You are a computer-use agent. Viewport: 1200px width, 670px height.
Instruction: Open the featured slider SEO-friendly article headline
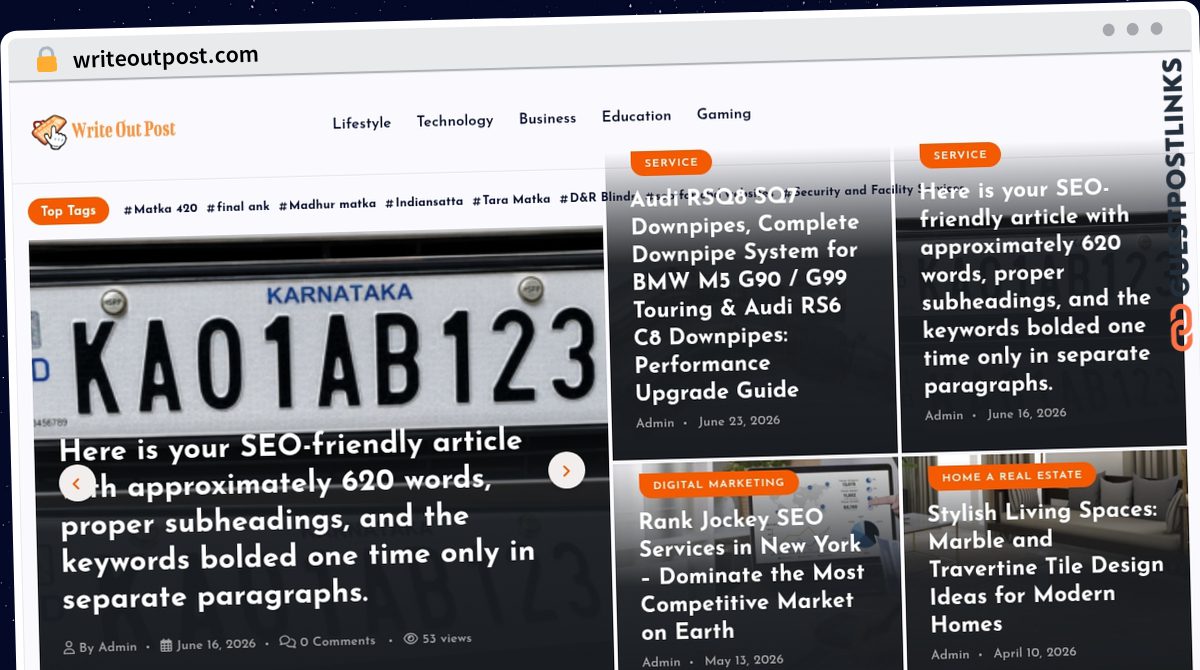click(298, 520)
